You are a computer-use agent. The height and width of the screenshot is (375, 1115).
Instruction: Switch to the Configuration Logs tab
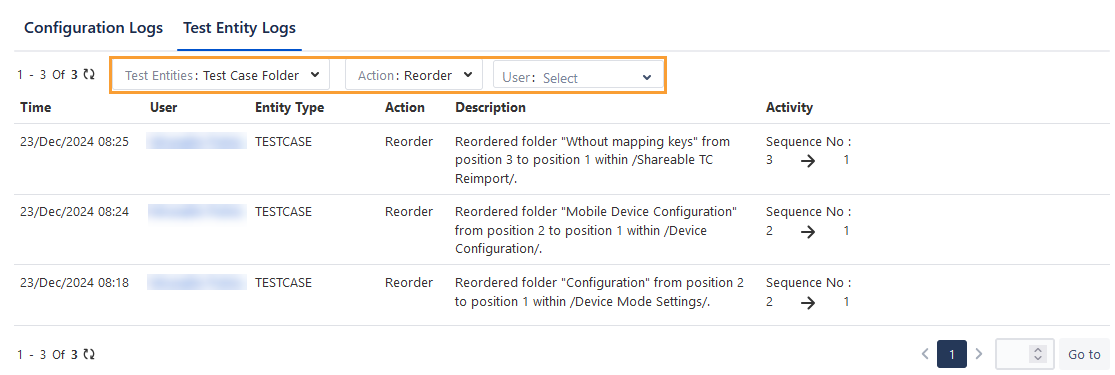pos(94,28)
